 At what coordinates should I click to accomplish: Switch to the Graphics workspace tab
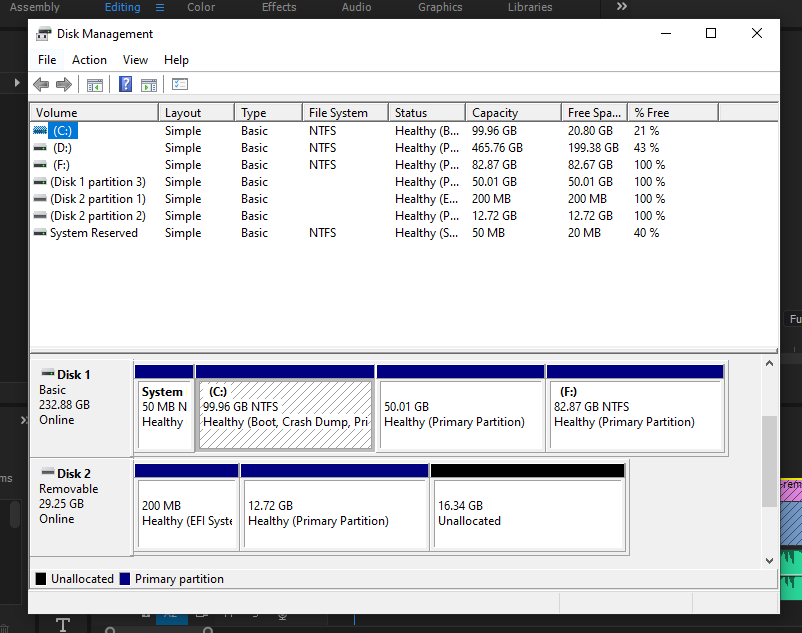tap(440, 7)
